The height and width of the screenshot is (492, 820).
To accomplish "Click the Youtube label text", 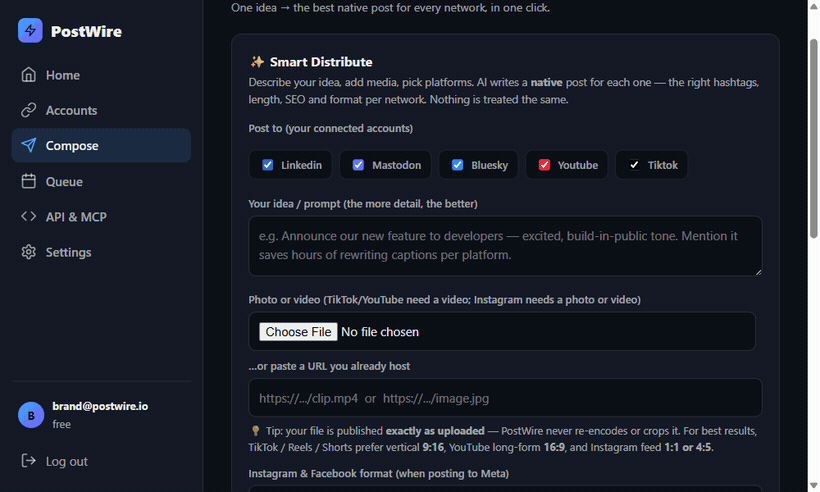I will pos(577,165).
